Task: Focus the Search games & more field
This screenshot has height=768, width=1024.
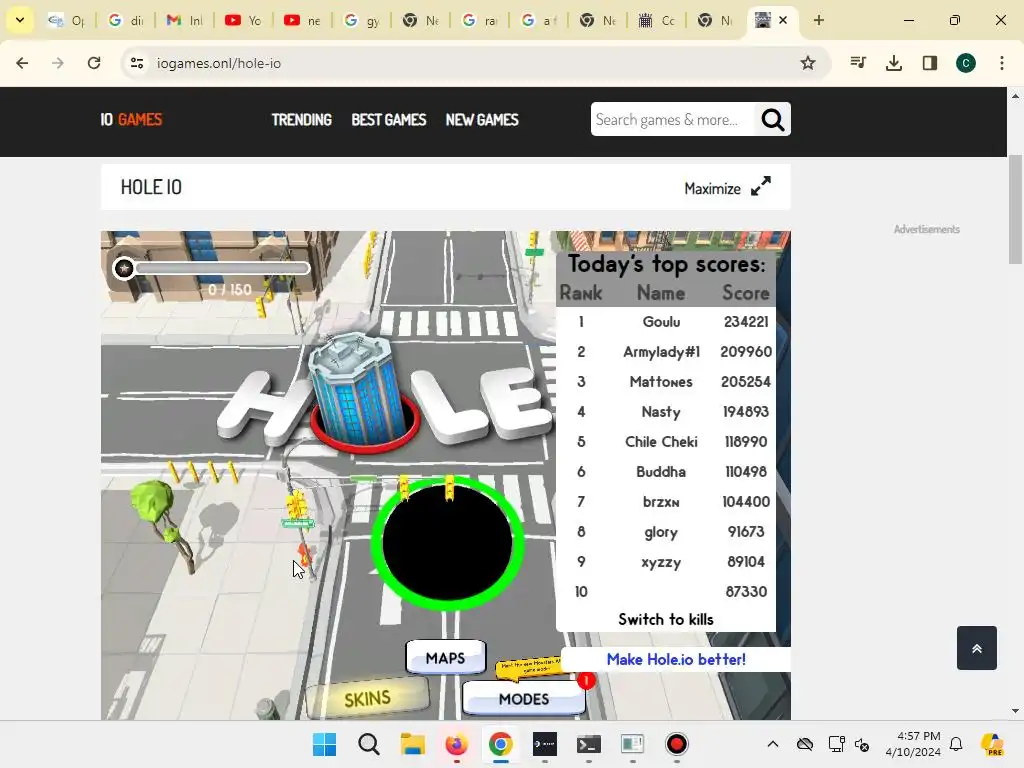Action: (672, 120)
